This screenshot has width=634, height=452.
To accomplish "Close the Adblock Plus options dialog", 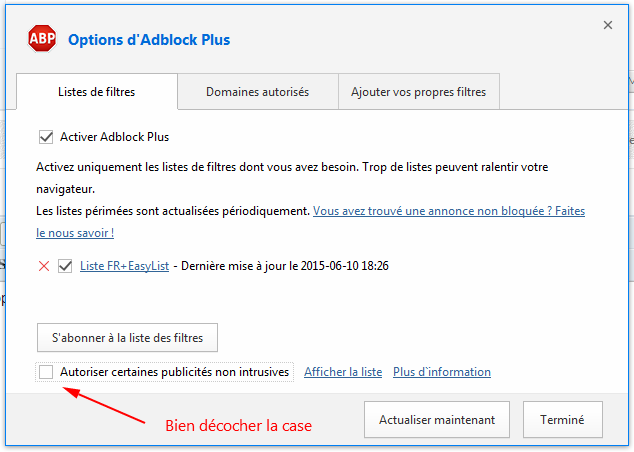I will click(607, 25).
